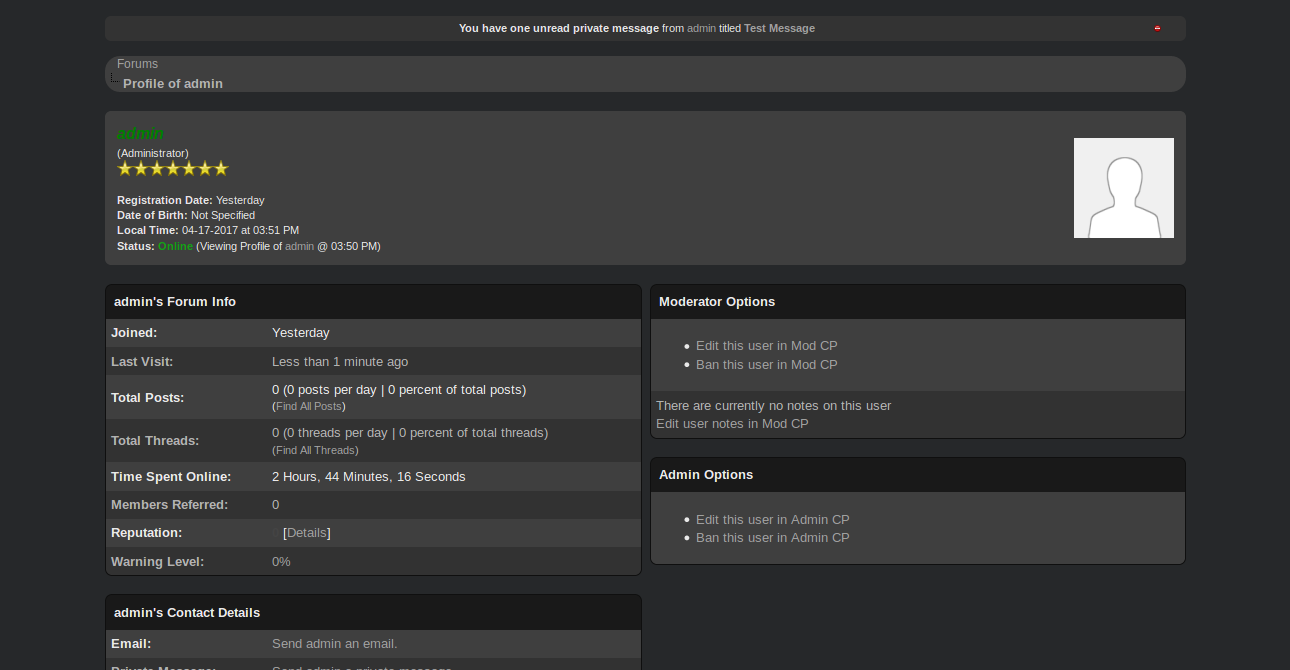Edit this user in Mod CP

point(766,346)
